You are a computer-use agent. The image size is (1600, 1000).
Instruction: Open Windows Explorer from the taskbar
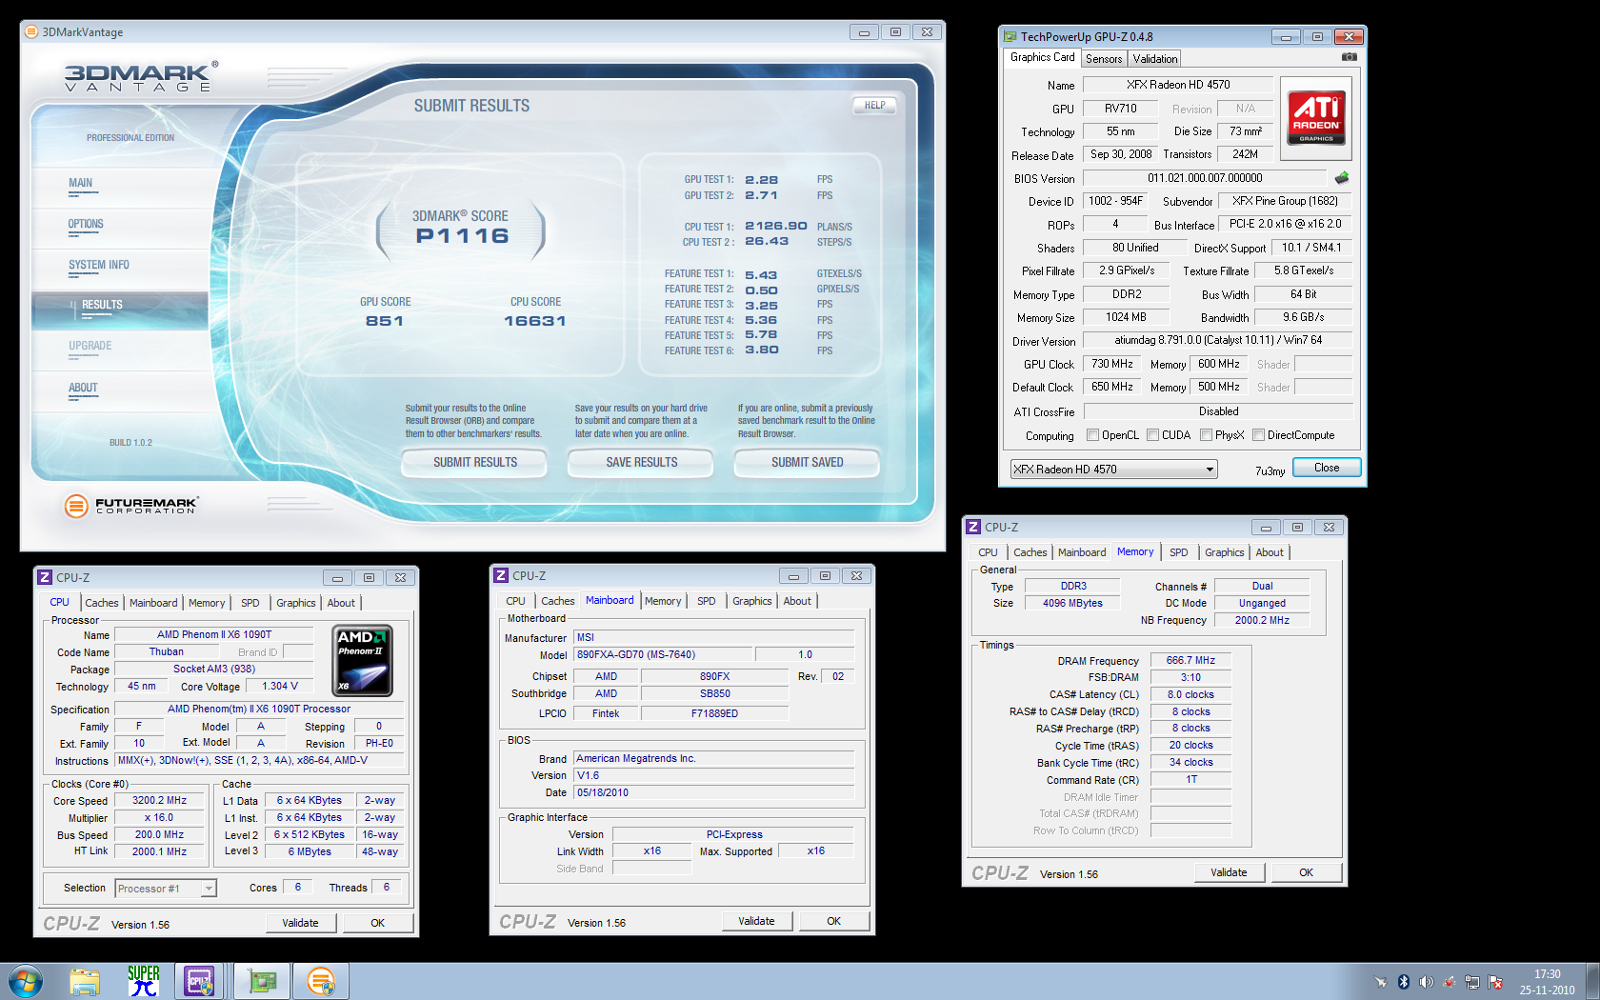click(x=85, y=982)
